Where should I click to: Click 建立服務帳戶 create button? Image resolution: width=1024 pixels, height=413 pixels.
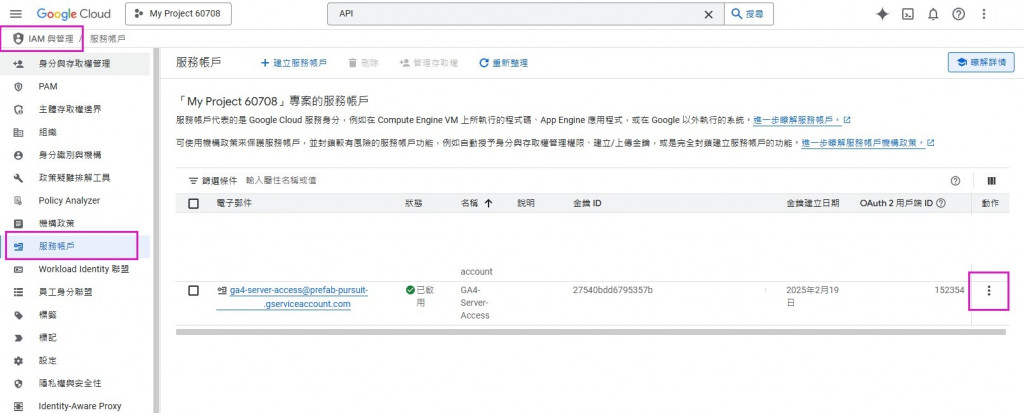tap(294, 63)
